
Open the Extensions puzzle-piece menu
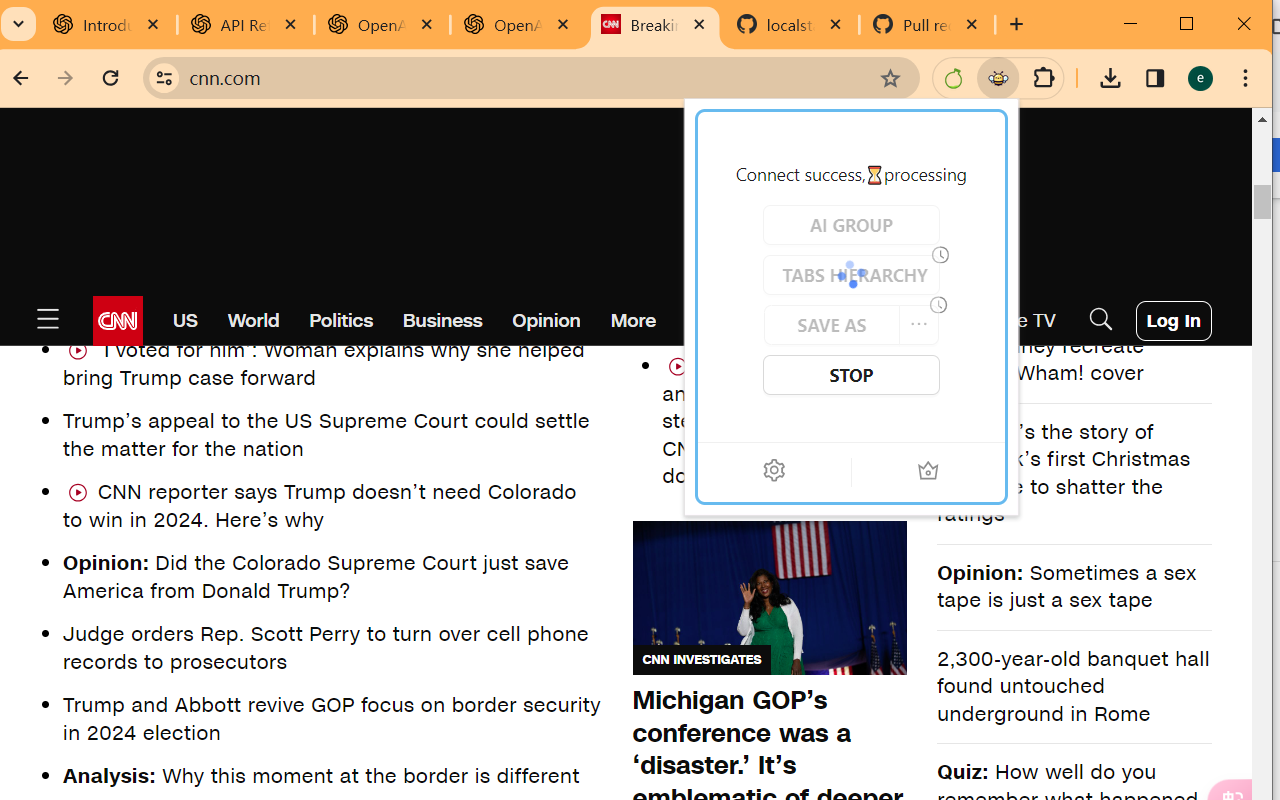click(x=1044, y=78)
